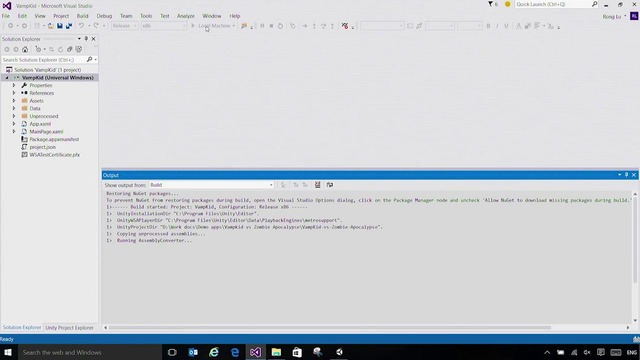
Task: Open the Window menu
Action: (212, 16)
